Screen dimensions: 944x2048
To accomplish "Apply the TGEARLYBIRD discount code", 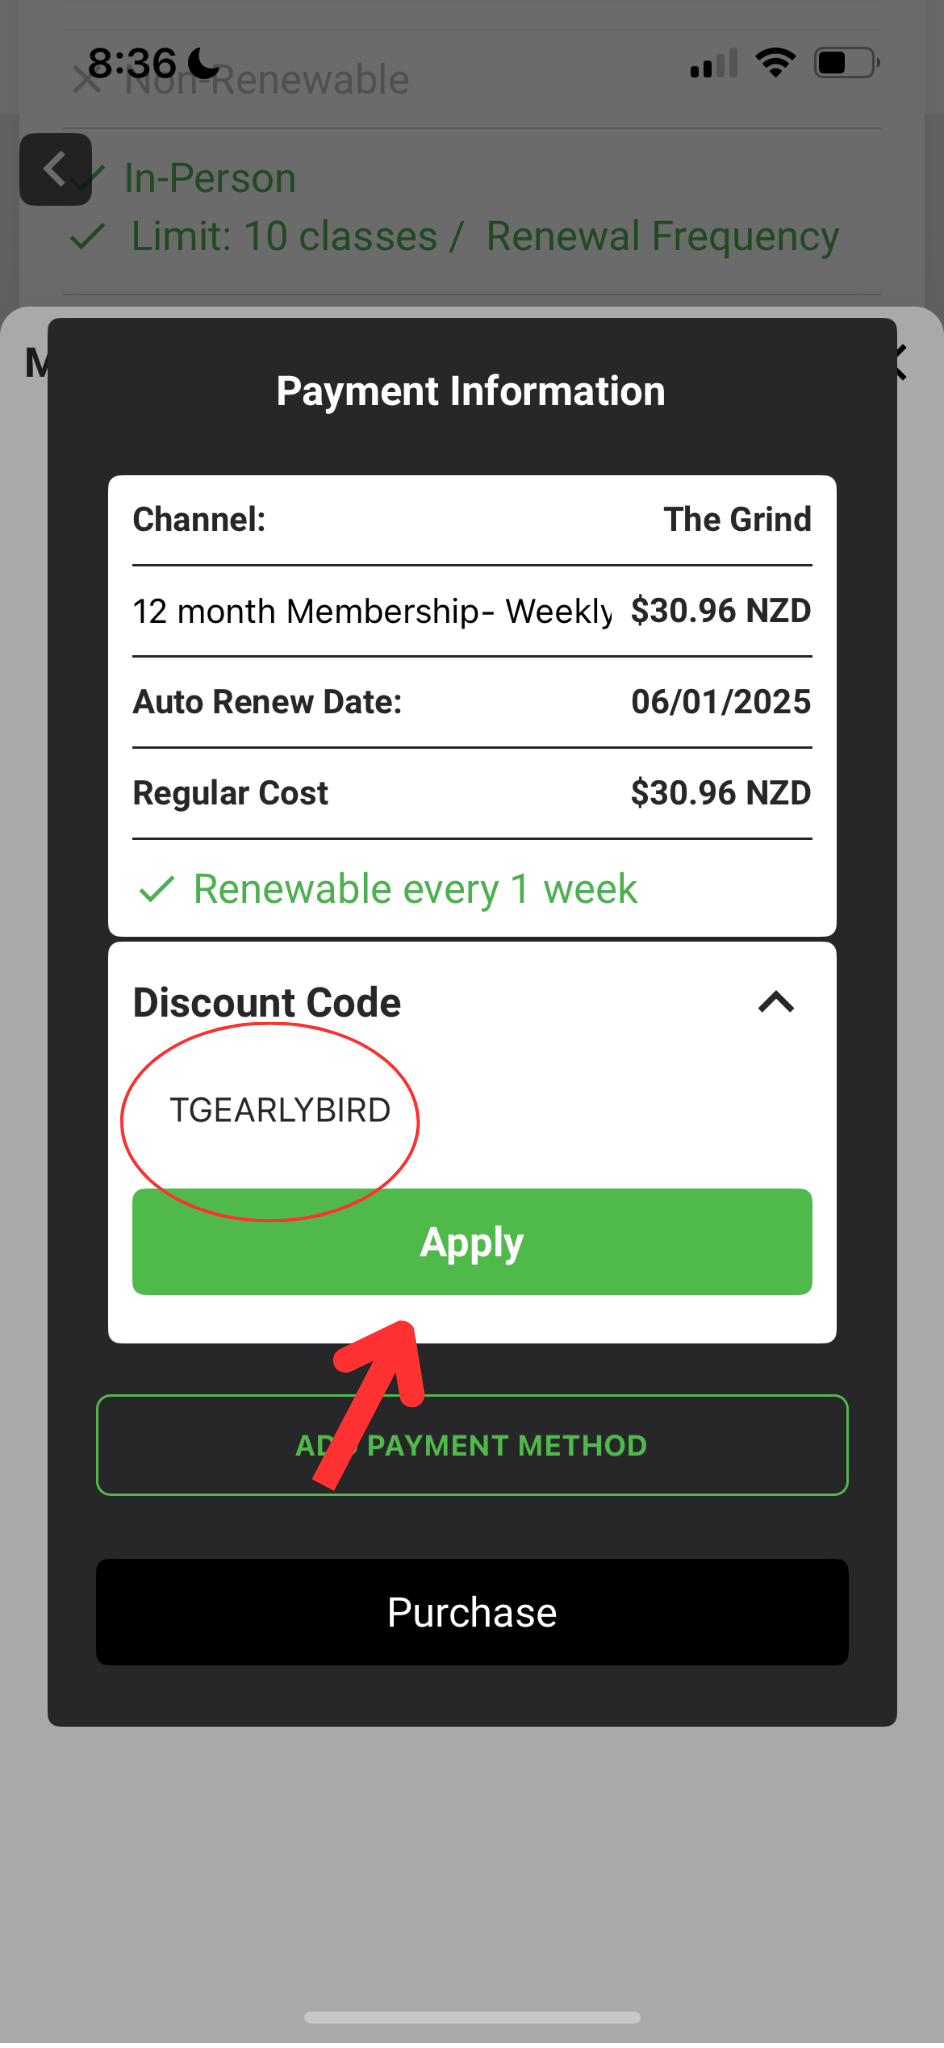I will click(472, 1242).
